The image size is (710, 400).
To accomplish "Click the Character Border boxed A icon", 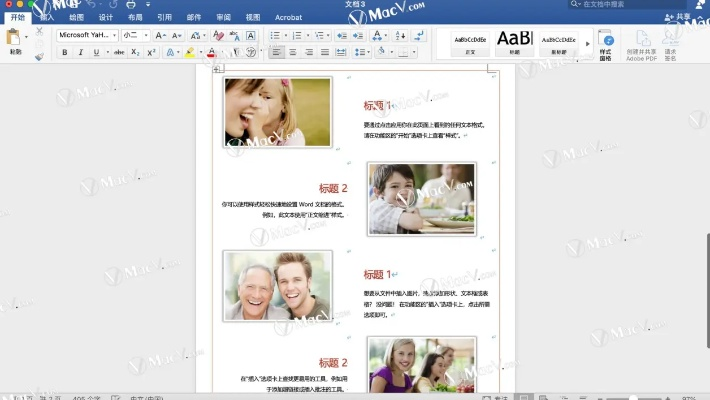I will click(x=250, y=35).
